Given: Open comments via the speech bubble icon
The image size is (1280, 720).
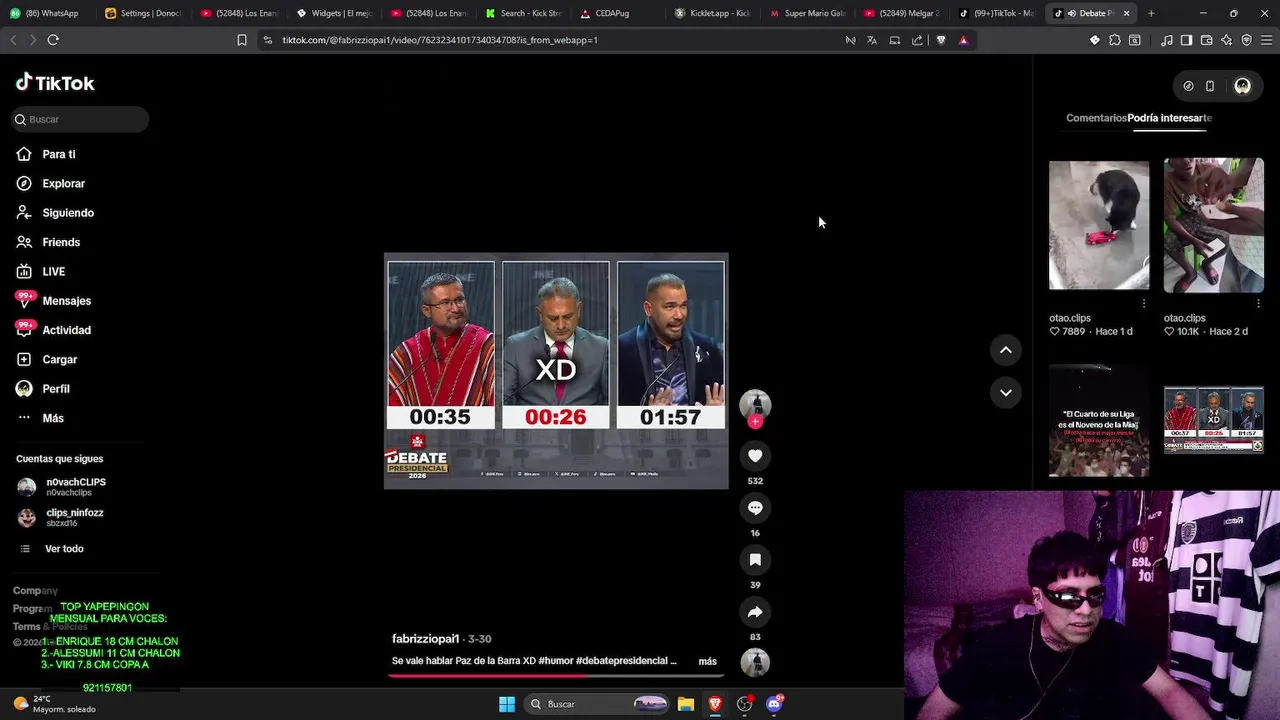Looking at the screenshot, I should [x=755, y=508].
